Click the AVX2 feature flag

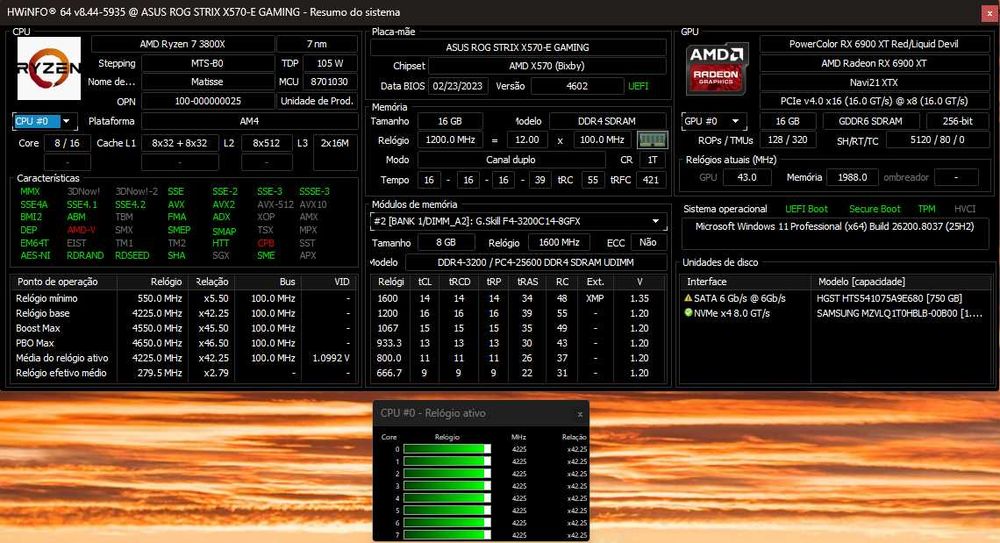224,205
